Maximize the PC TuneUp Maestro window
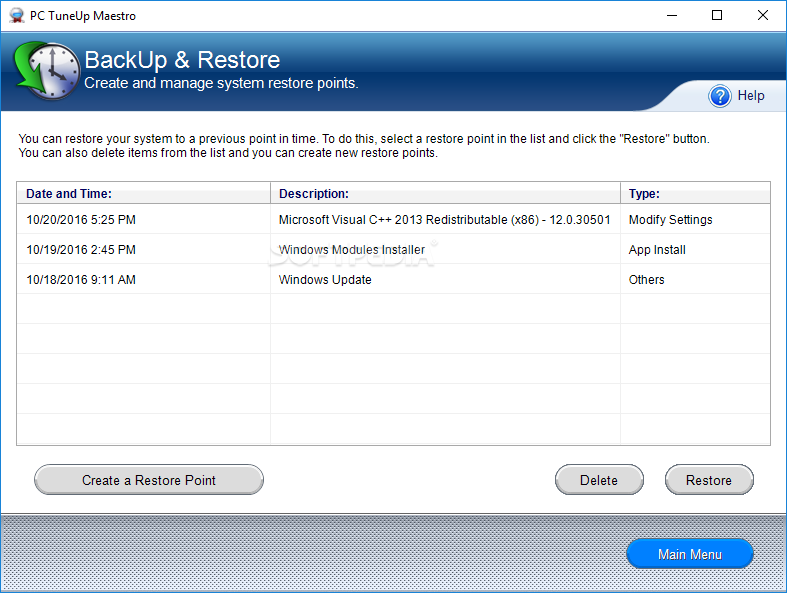 [x=717, y=16]
